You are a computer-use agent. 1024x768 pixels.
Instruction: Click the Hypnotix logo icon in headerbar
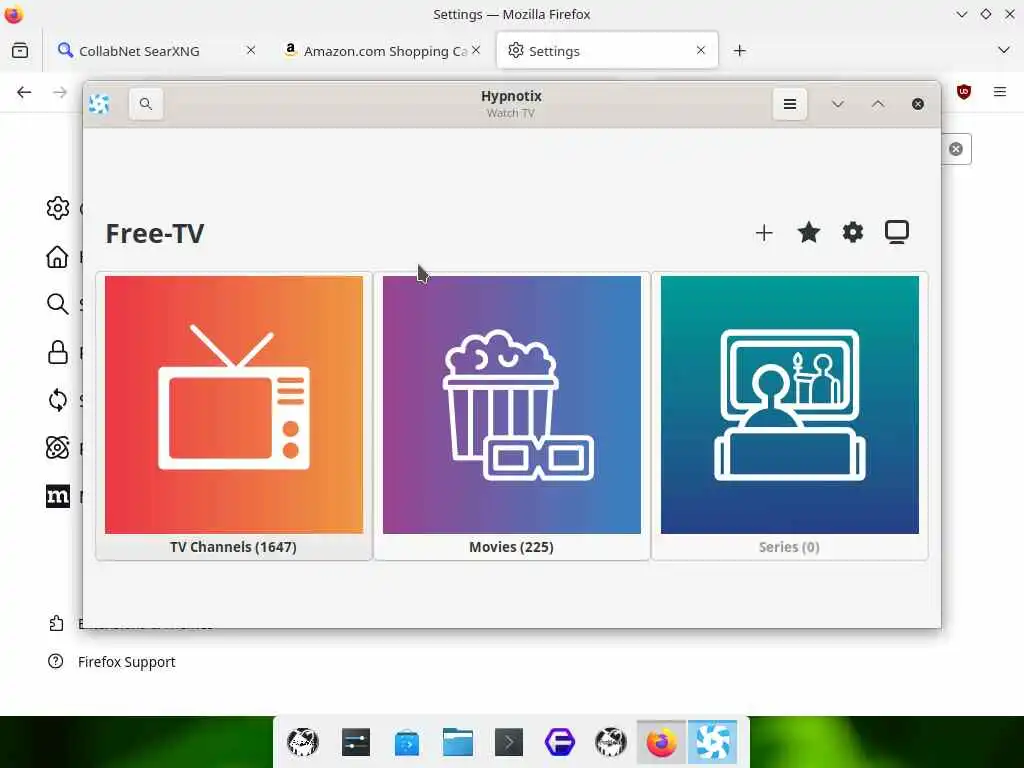pos(99,104)
